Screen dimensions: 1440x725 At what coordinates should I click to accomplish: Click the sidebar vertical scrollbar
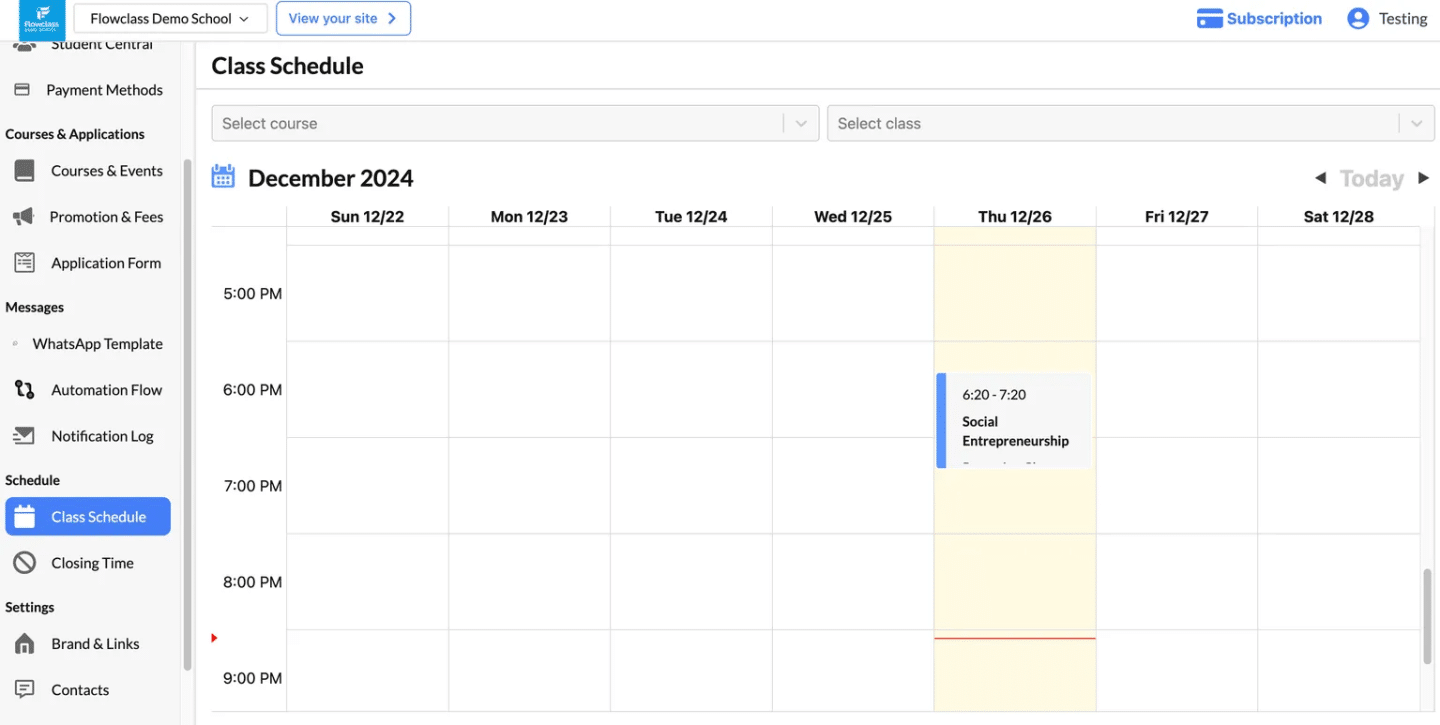[187, 415]
